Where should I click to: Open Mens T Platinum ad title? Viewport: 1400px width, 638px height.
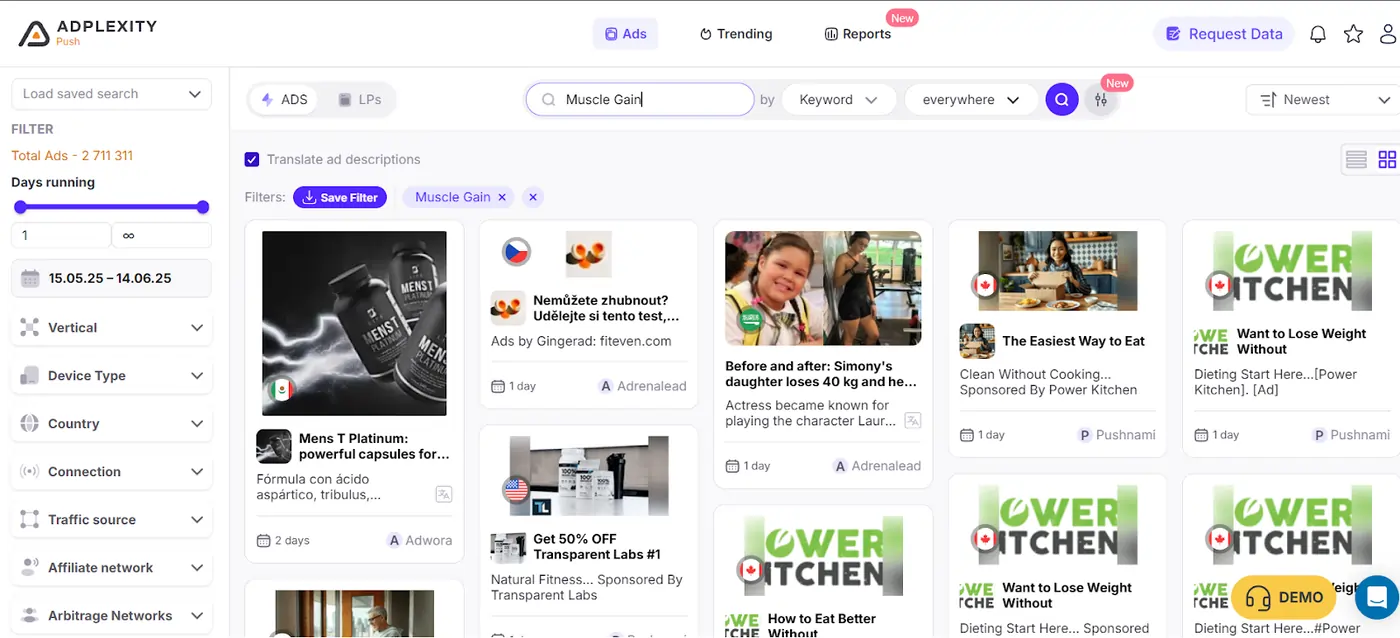tap(374, 446)
